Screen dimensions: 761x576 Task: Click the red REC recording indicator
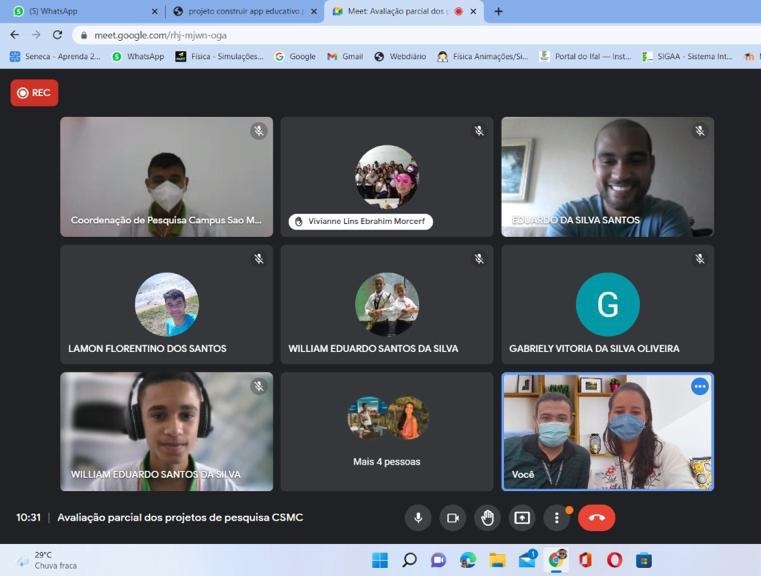coord(34,93)
